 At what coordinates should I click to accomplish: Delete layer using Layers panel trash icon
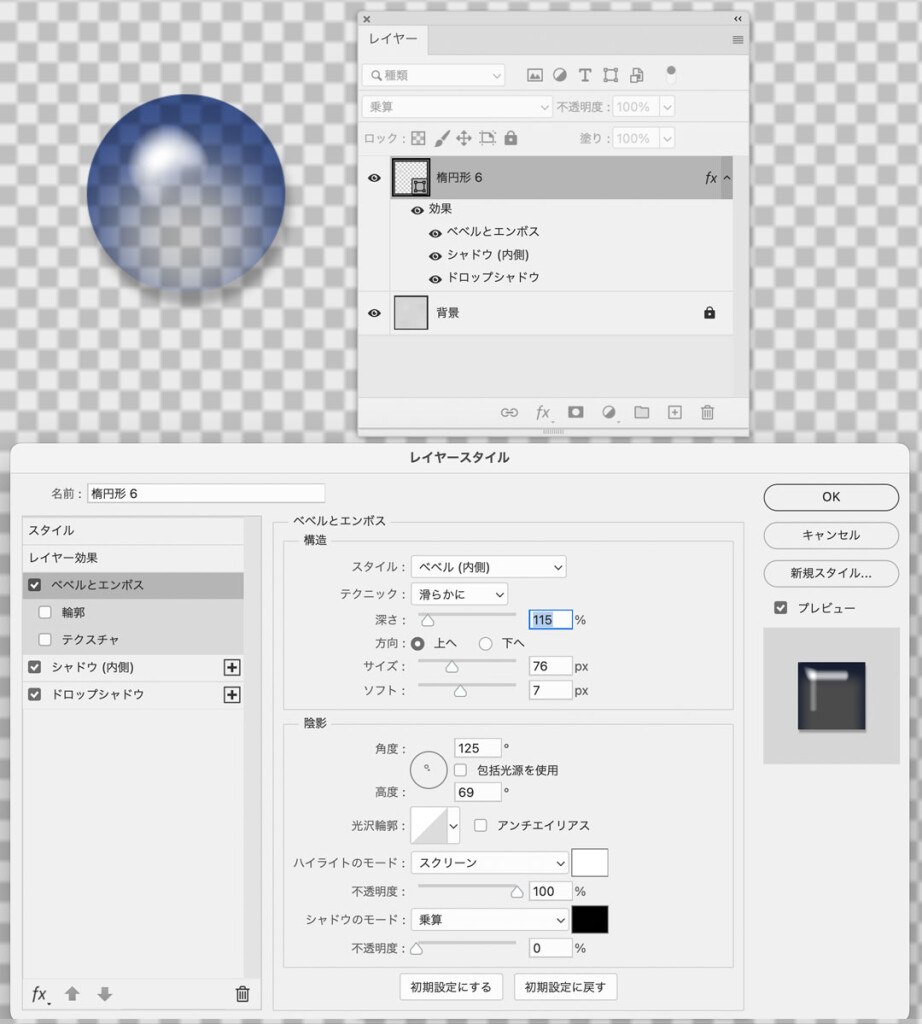coord(707,412)
